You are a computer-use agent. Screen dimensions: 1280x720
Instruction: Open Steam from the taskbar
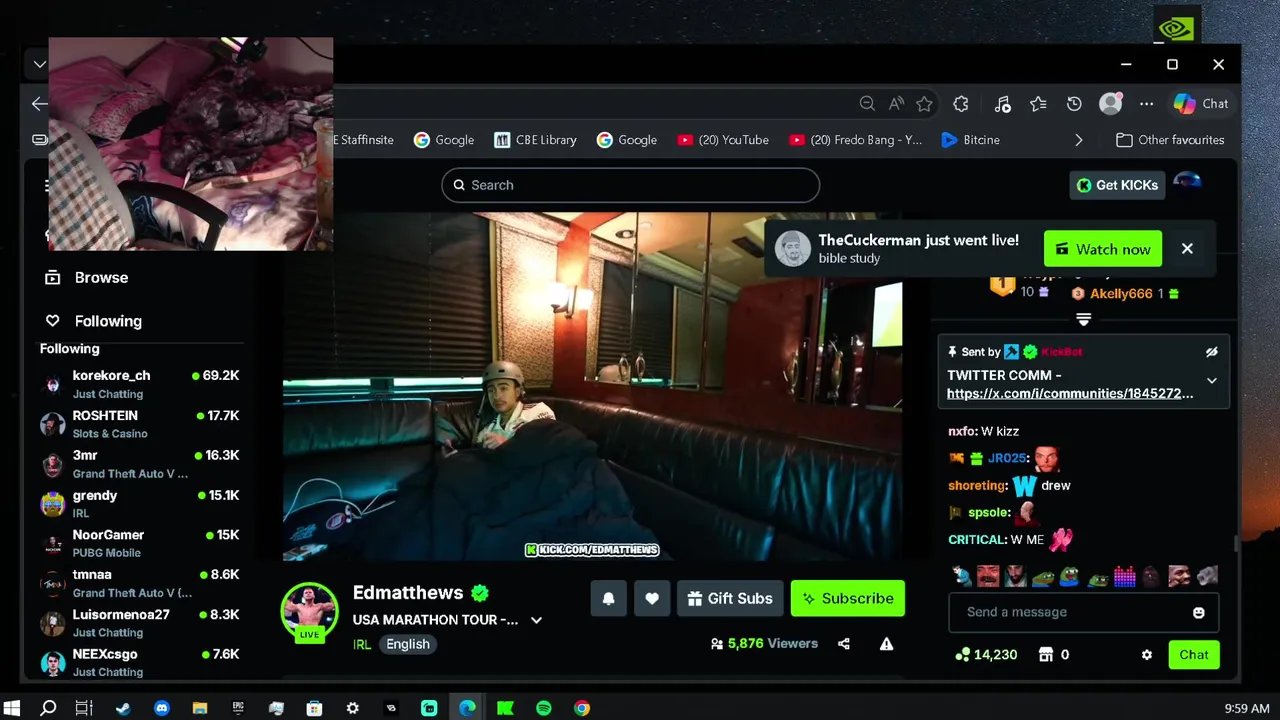tap(123, 708)
